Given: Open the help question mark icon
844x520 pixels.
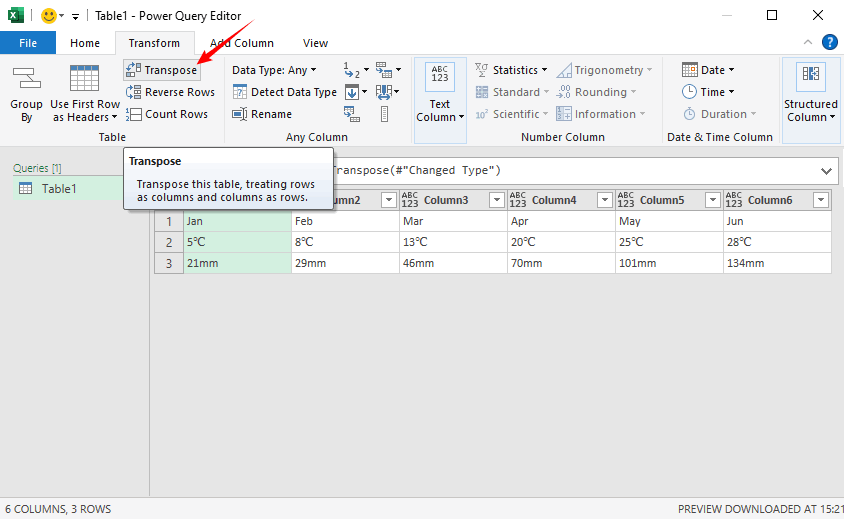Looking at the screenshot, I should pyautogui.click(x=829, y=42).
